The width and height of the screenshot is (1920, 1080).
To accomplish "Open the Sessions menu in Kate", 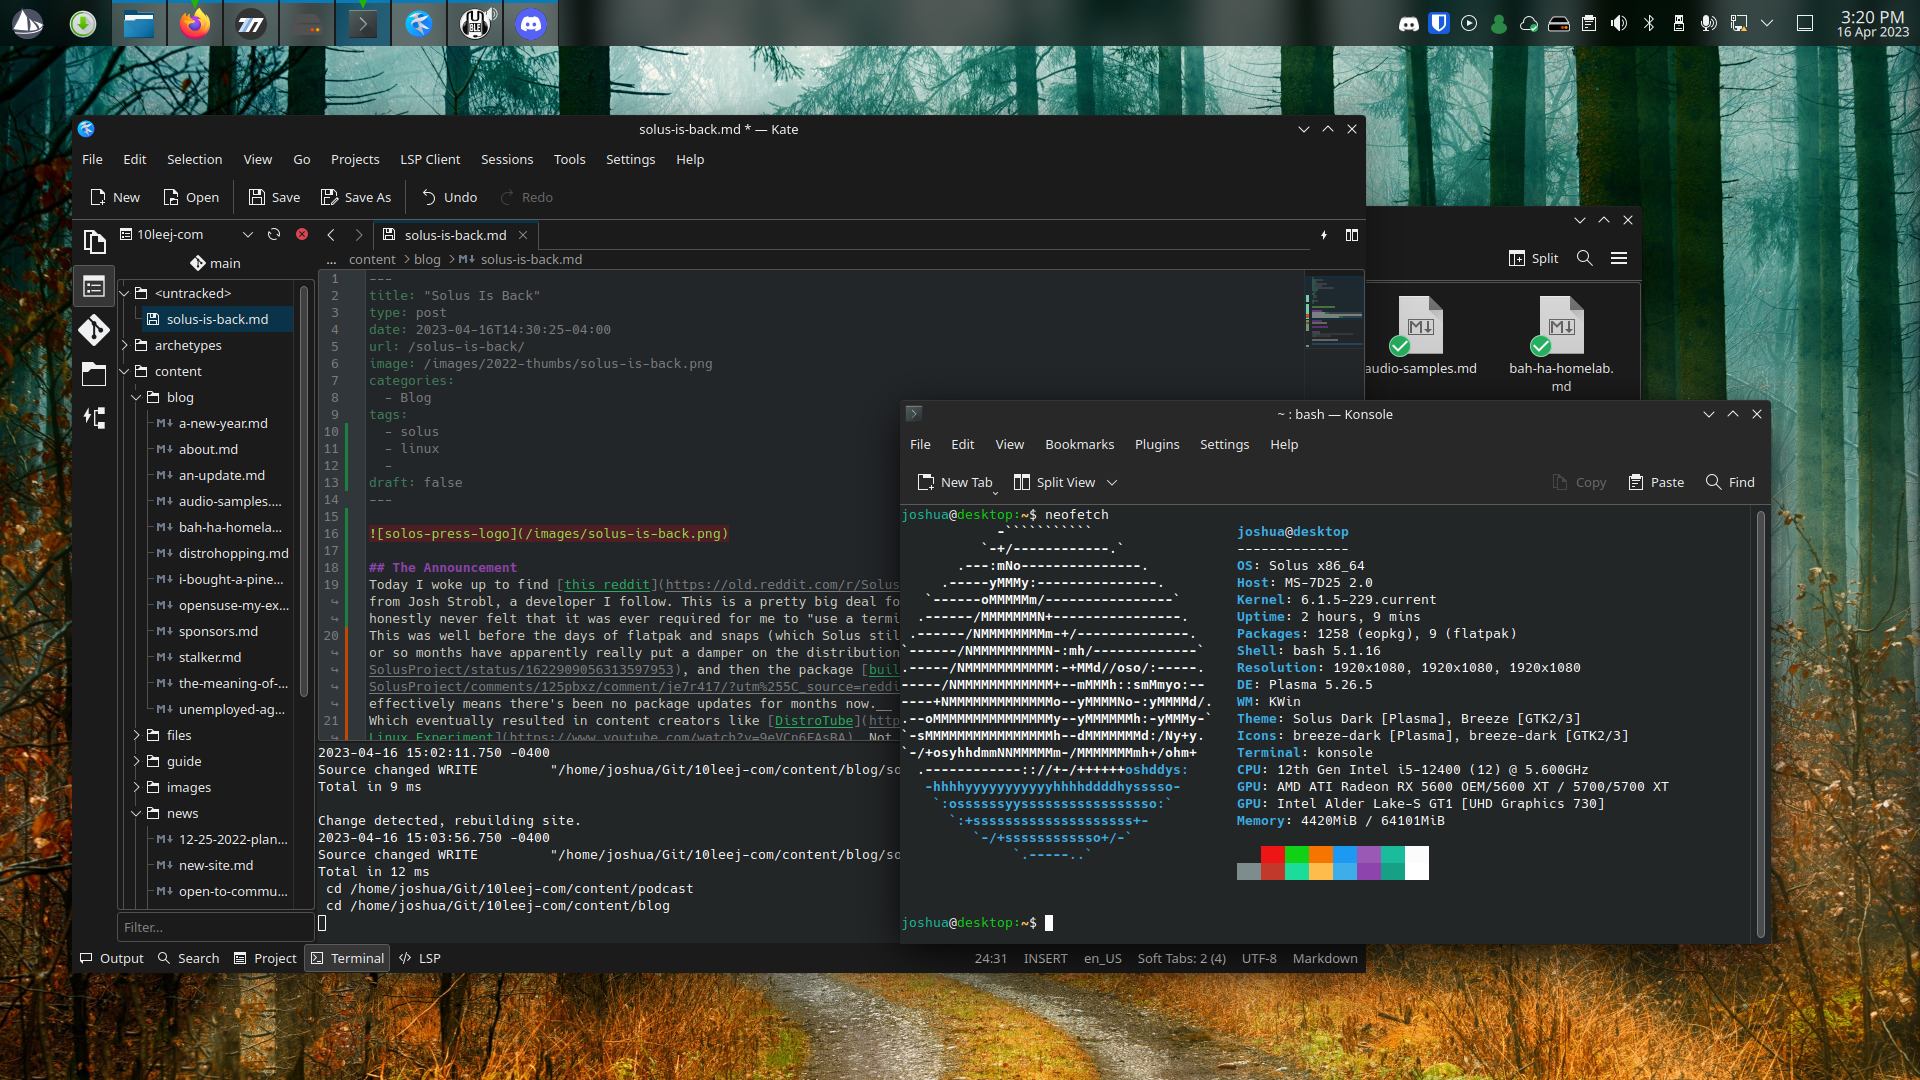I will [x=506, y=158].
